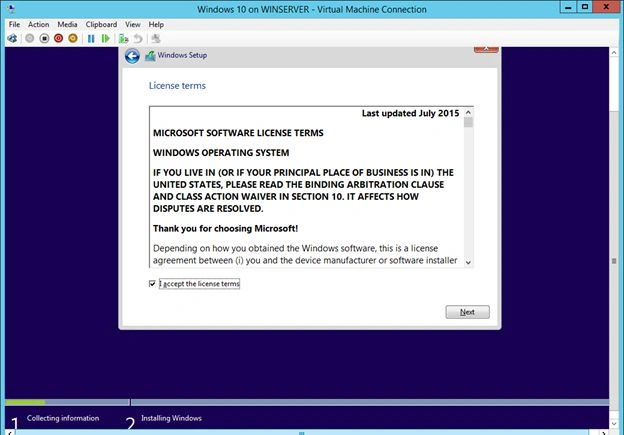Screen dimensions: 624x435
Task: Open the Action menu
Action: coord(39,24)
